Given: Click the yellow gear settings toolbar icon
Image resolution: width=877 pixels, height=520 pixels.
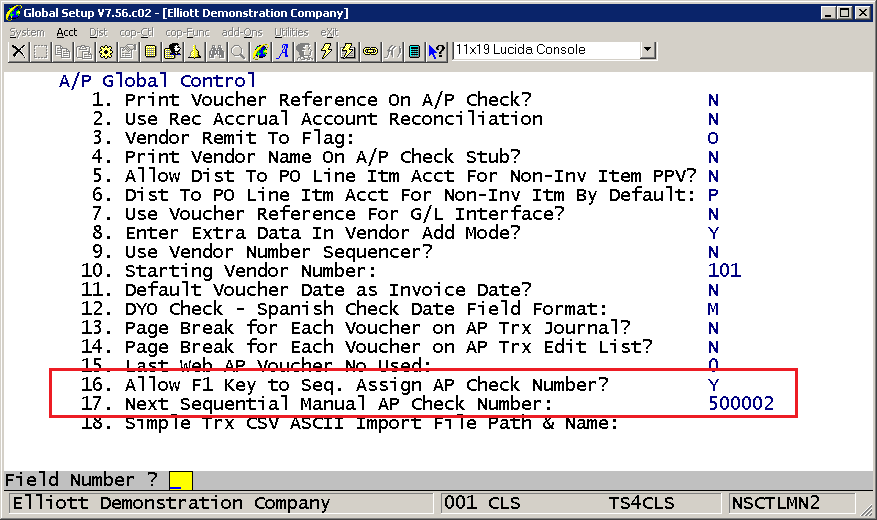Looking at the screenshot, I should (x=106, y=51).
